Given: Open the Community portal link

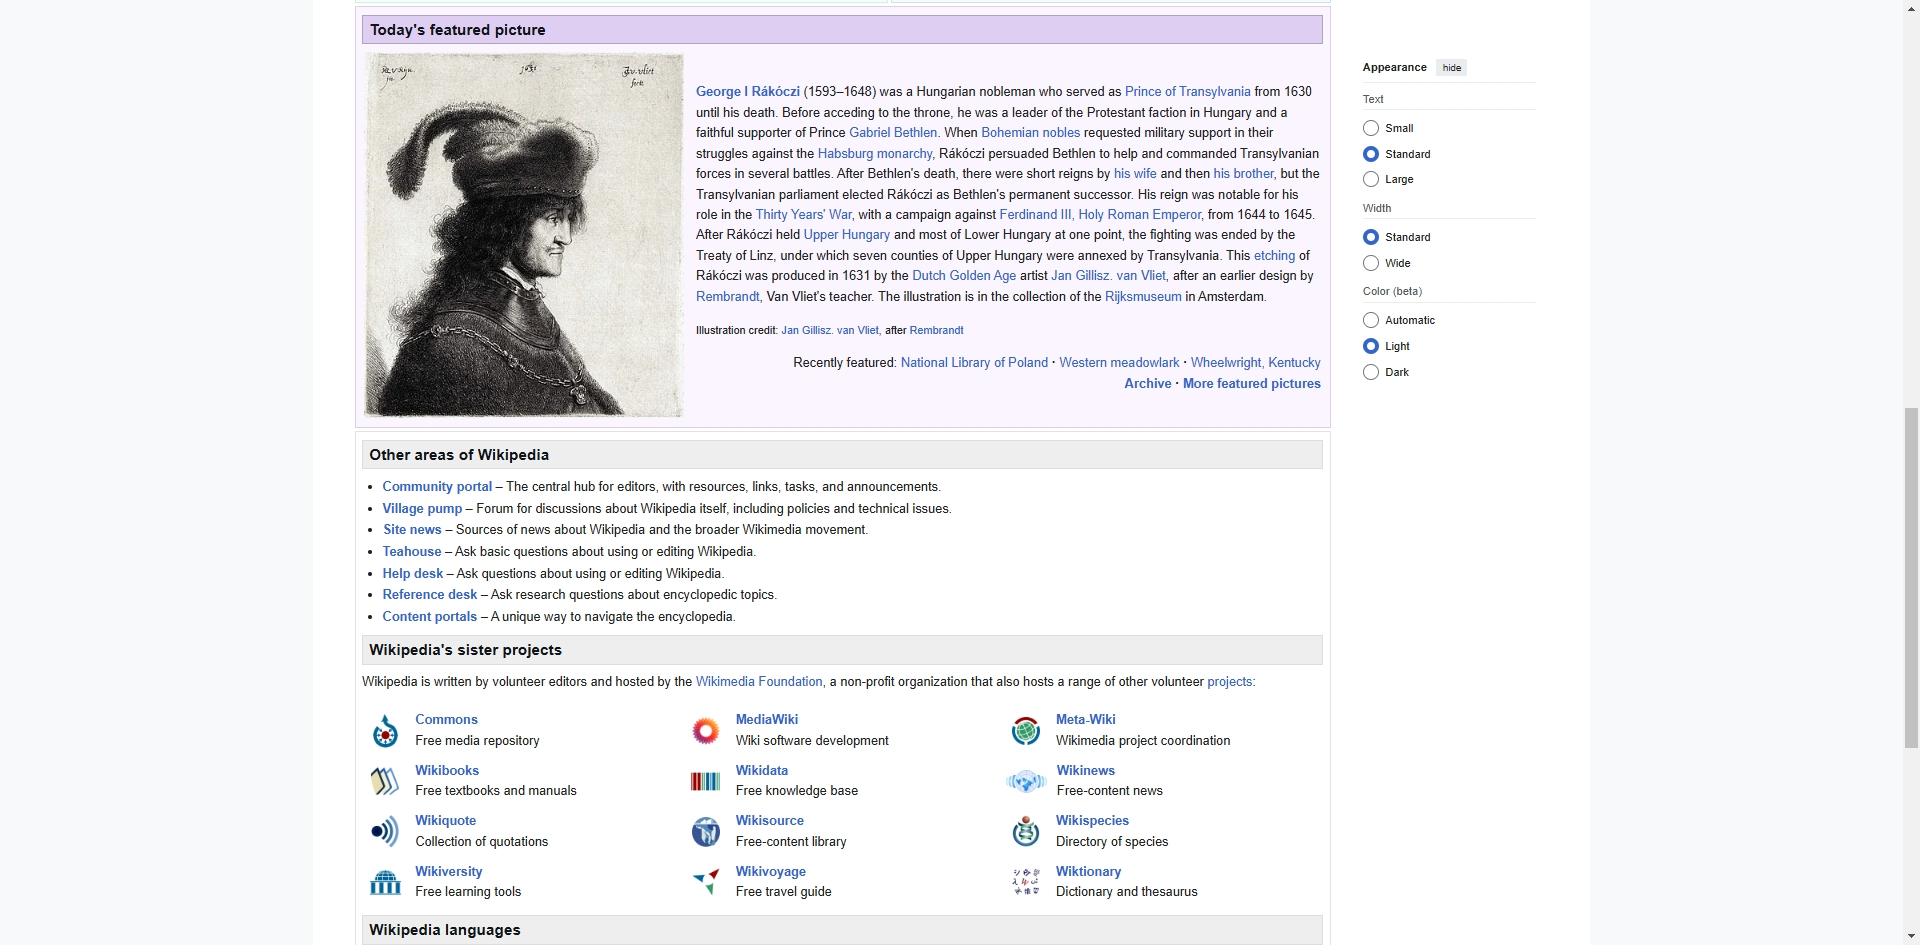Looking at the screenshot, I should [x=437, y=486].
